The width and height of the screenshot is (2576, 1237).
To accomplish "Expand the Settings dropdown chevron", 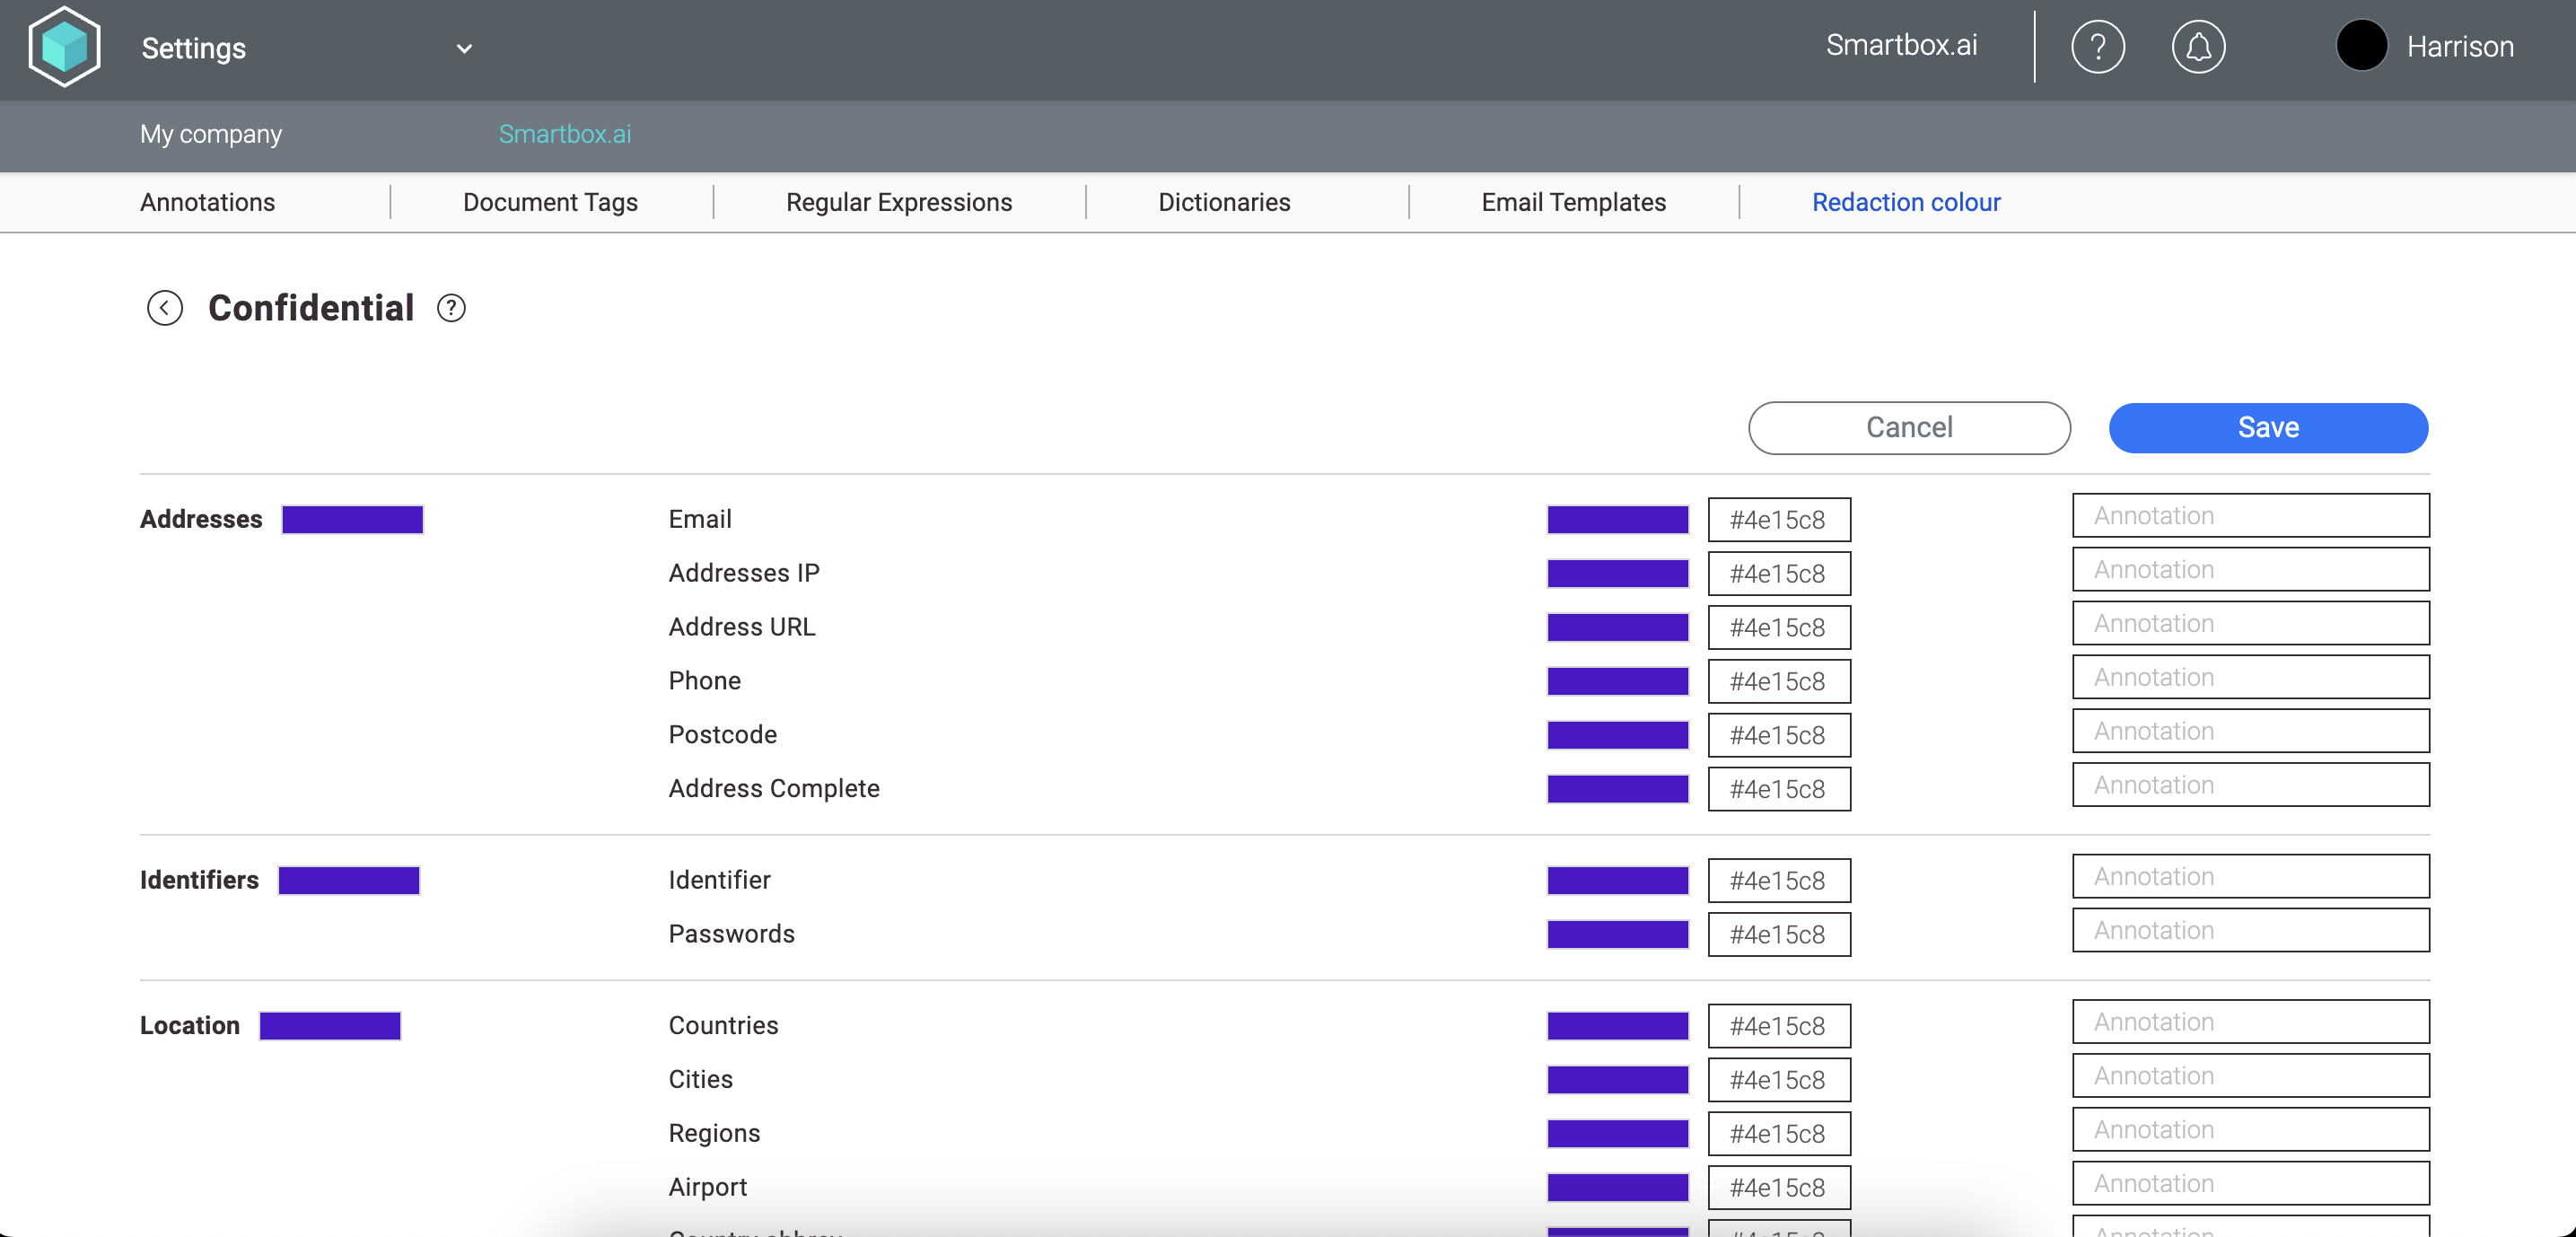I will tap(464, 49).
